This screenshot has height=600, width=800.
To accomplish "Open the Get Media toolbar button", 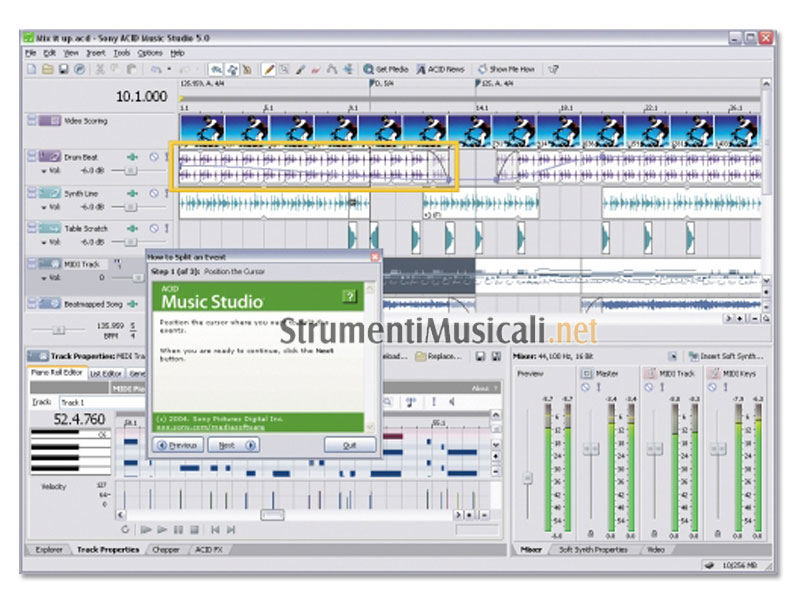I will (x=386, y=69).
